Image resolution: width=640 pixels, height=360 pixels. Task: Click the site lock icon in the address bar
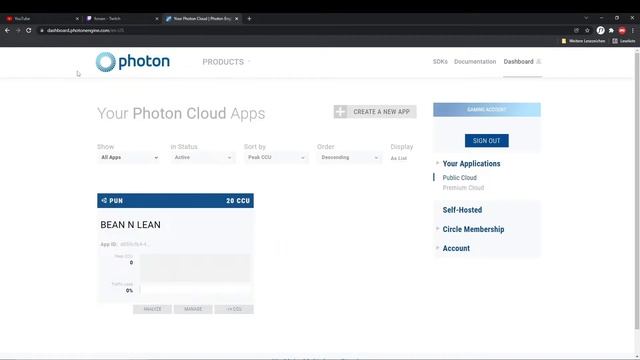(x=41, y=31)
